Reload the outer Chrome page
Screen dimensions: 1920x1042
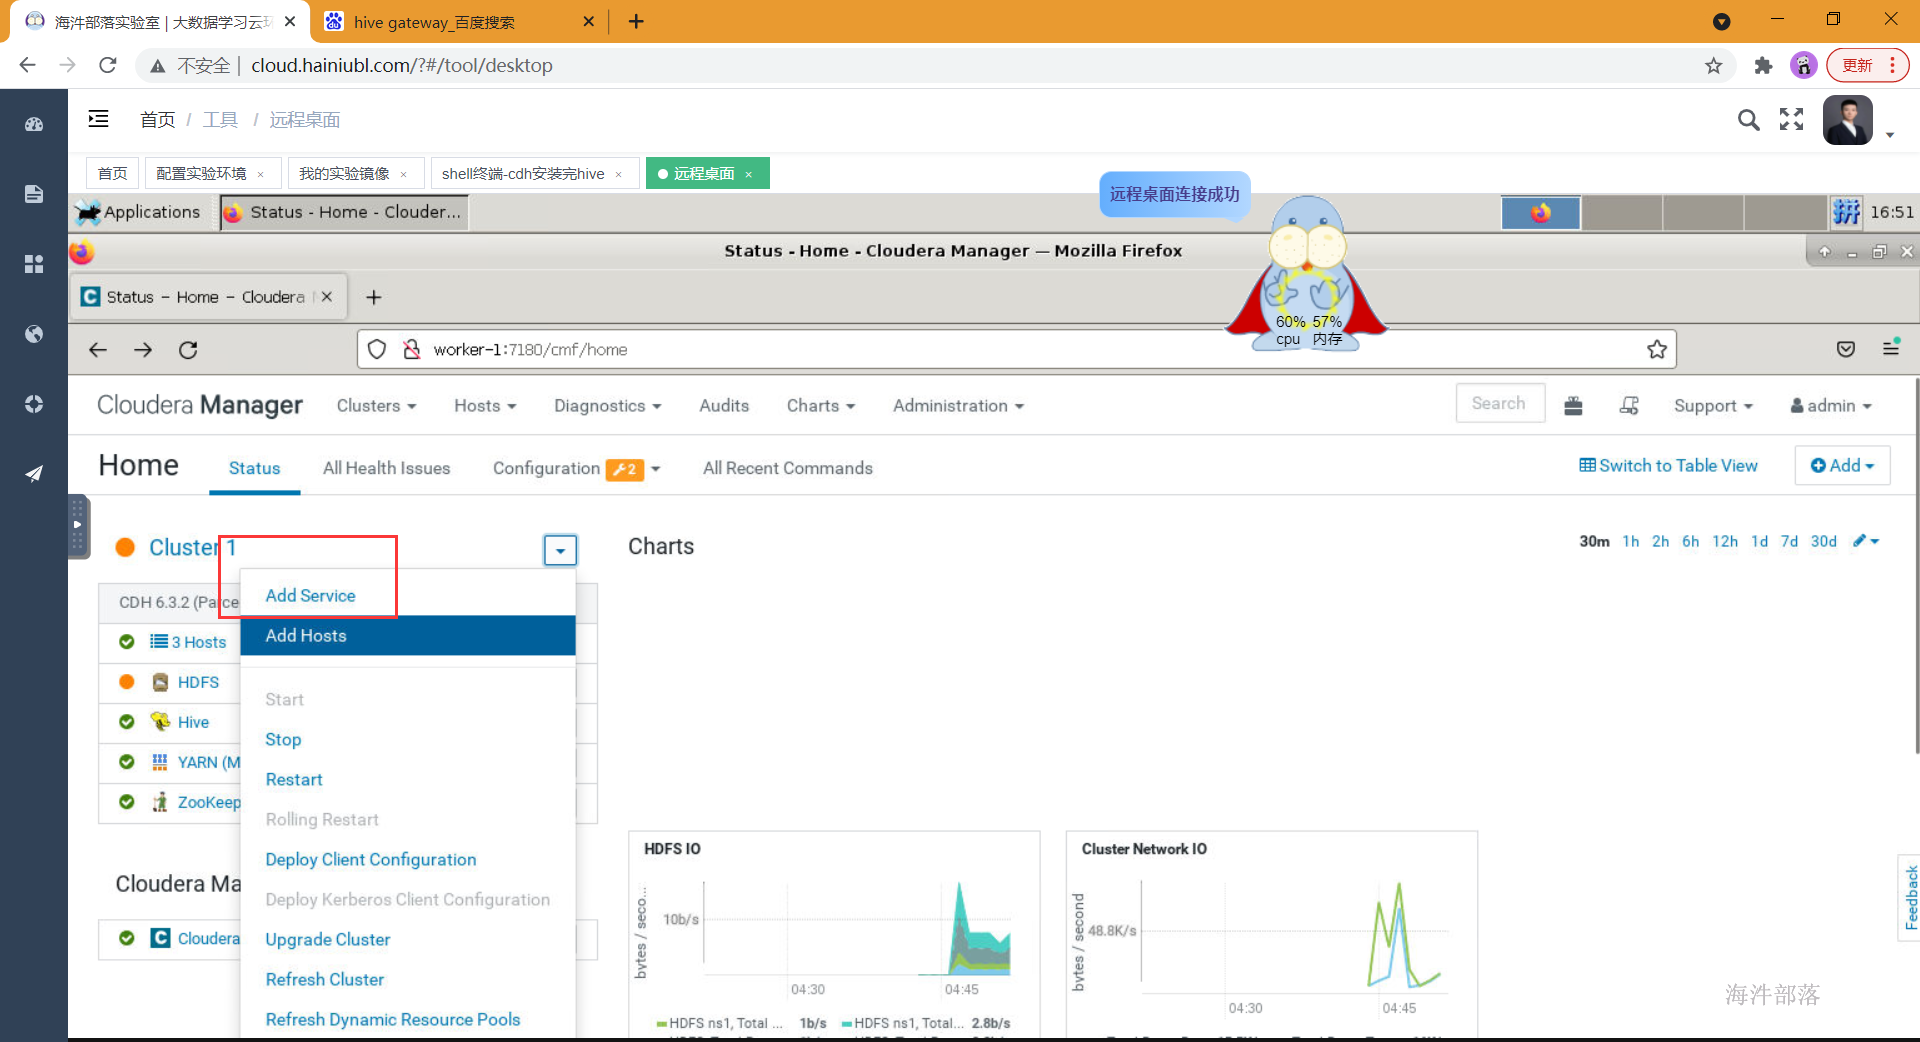[108, 65]
